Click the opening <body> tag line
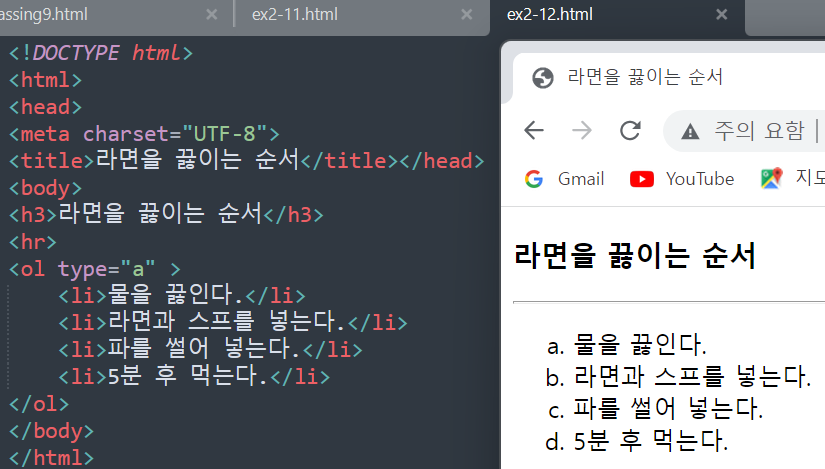The image size is (825, 469). click(x=45, y=188)
